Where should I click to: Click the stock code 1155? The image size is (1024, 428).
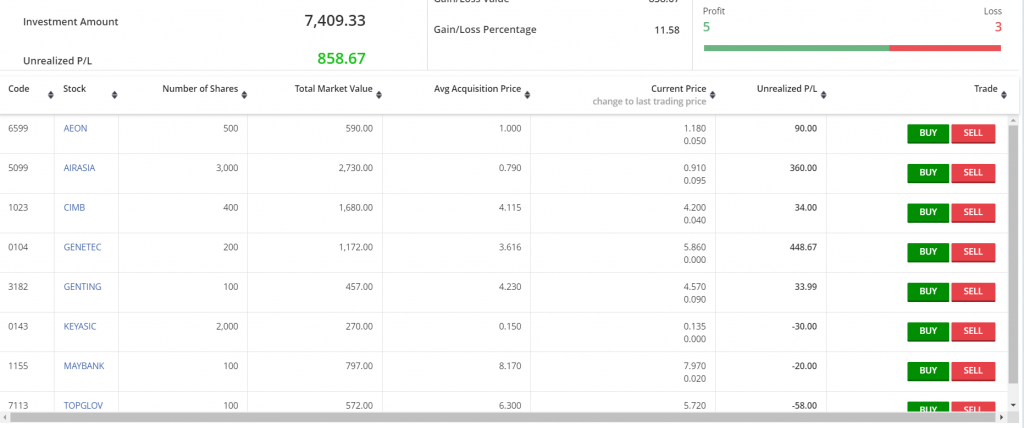17,366
